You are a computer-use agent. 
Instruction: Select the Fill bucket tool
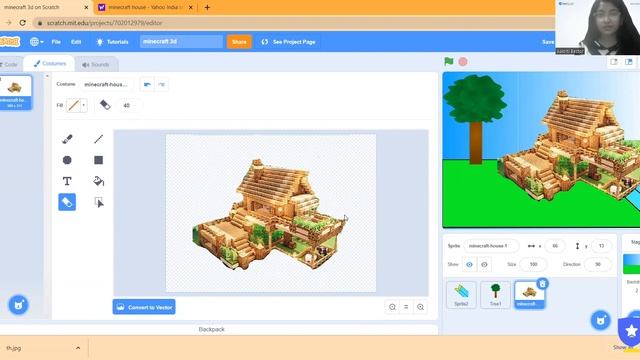(98, 181)
